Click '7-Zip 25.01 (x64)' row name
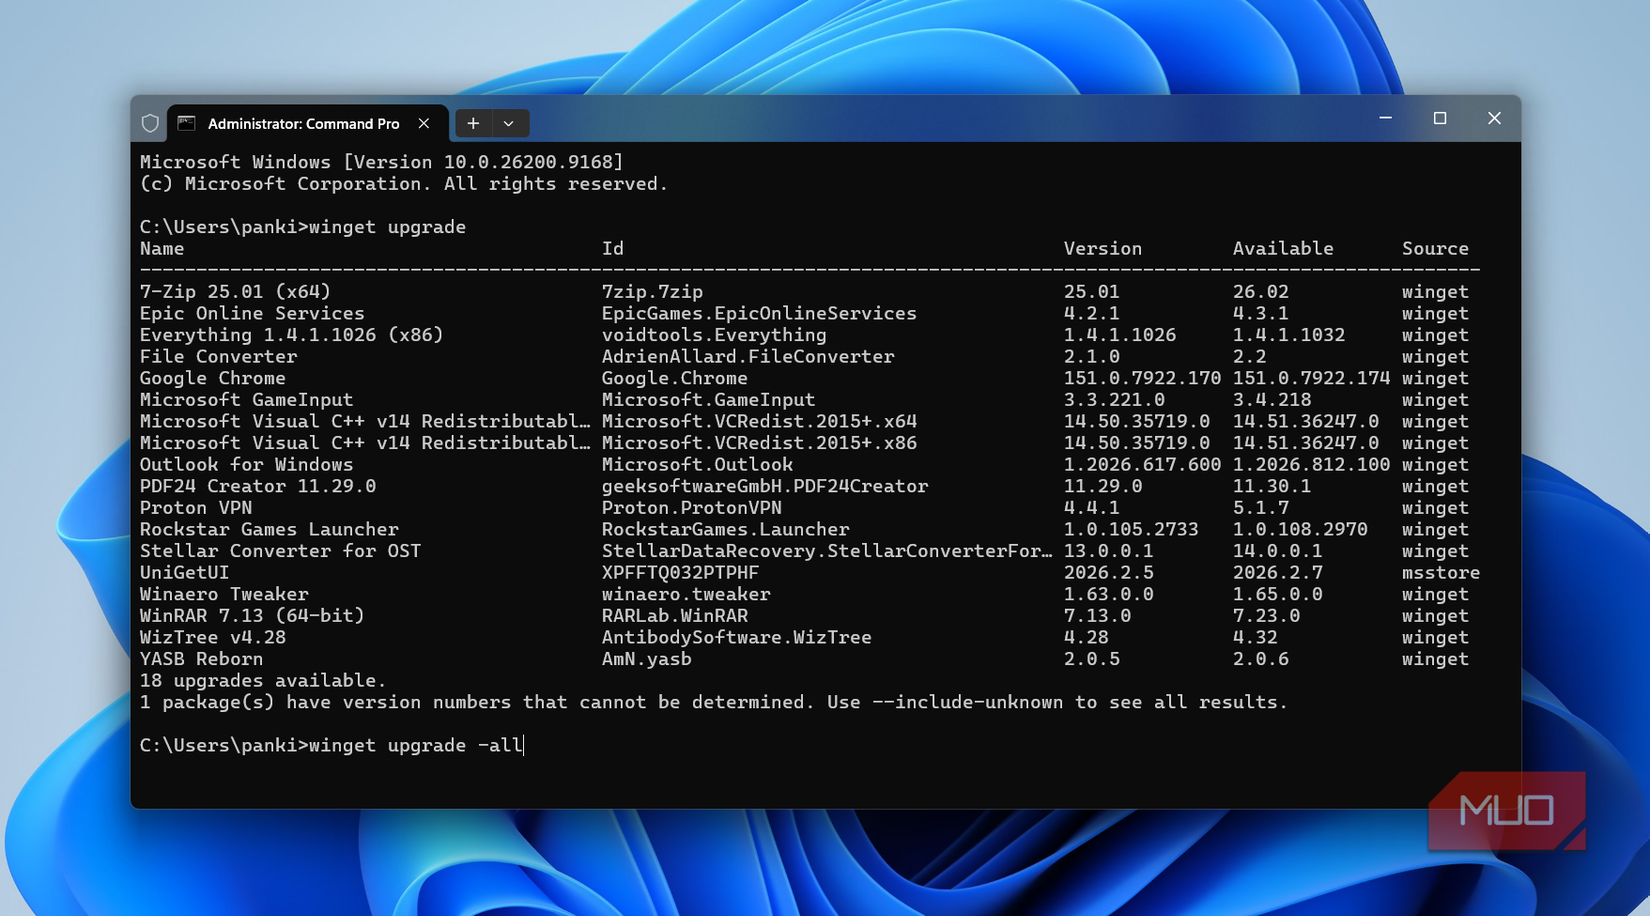Image resolution: width=1650 pixels, height=916 pixels. [235, 291]
